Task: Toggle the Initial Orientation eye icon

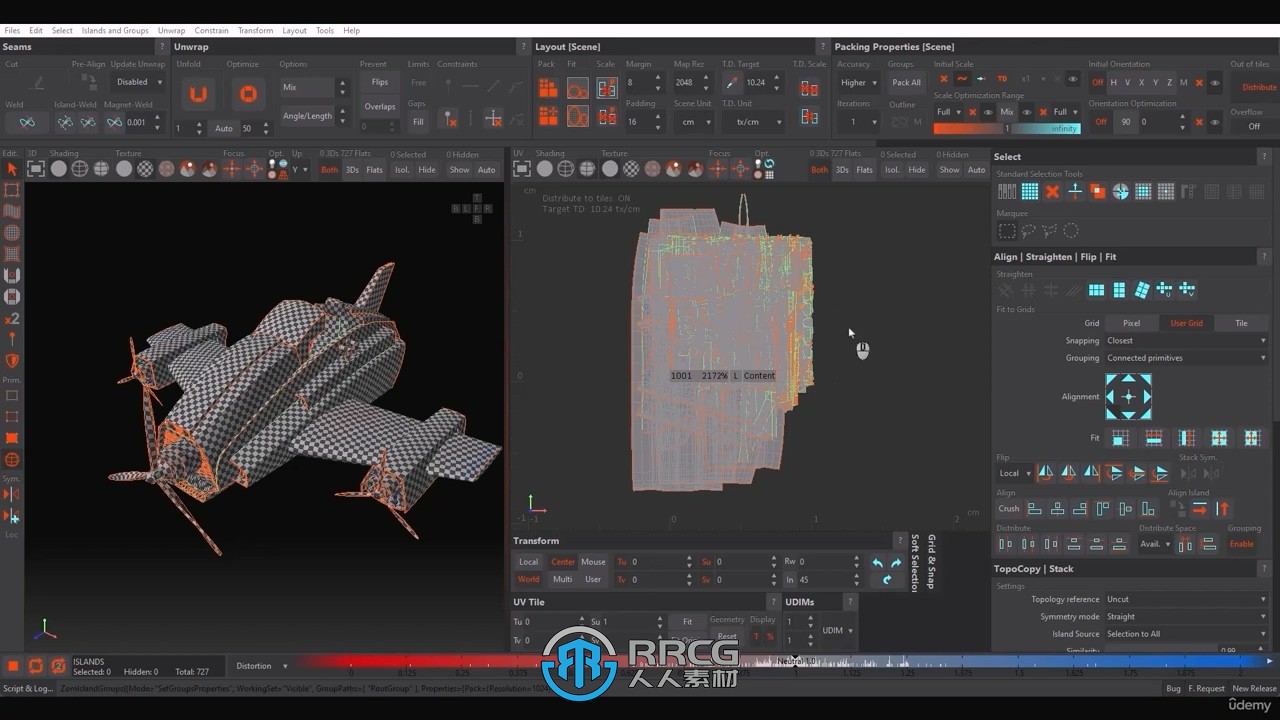Action: (x=1215, y=83)
